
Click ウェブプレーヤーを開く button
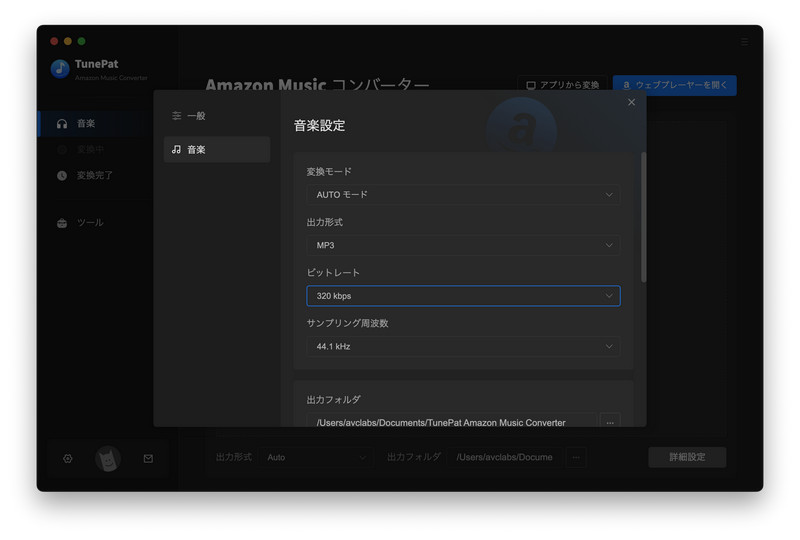pos(674,85)
